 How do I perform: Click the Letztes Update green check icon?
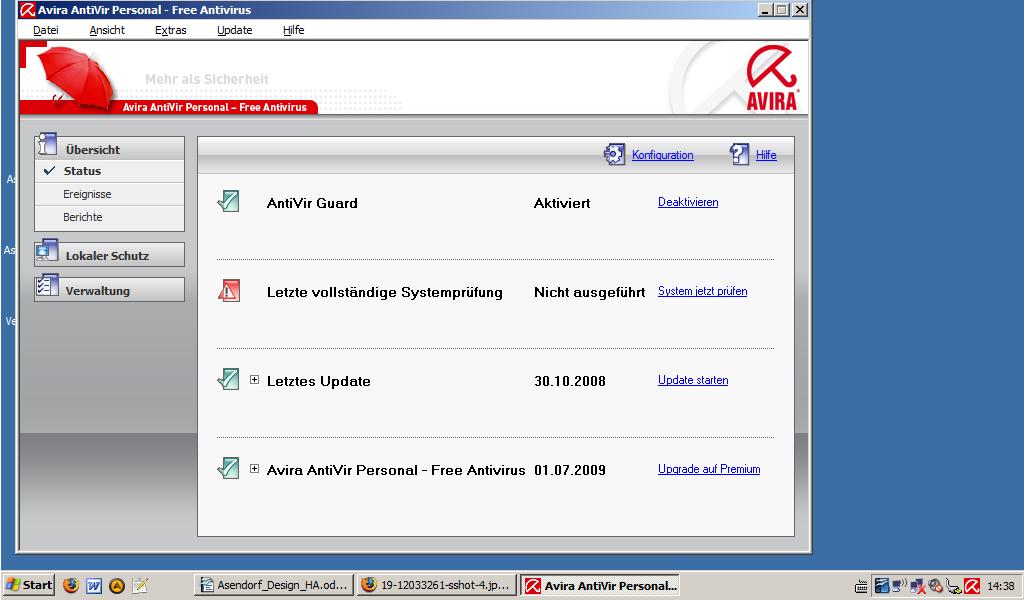pos(229,380)
